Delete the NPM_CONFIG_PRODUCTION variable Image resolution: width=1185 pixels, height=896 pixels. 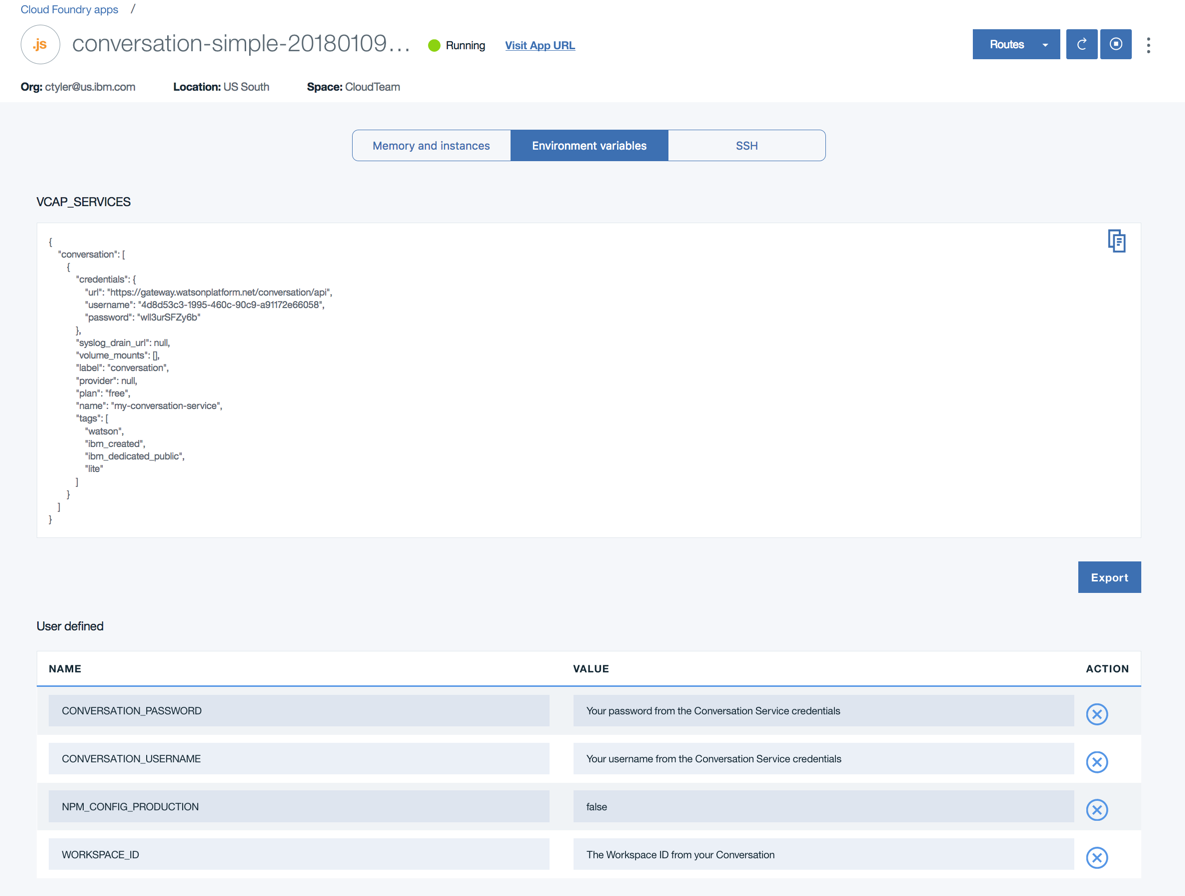[x=1097, y=810]
